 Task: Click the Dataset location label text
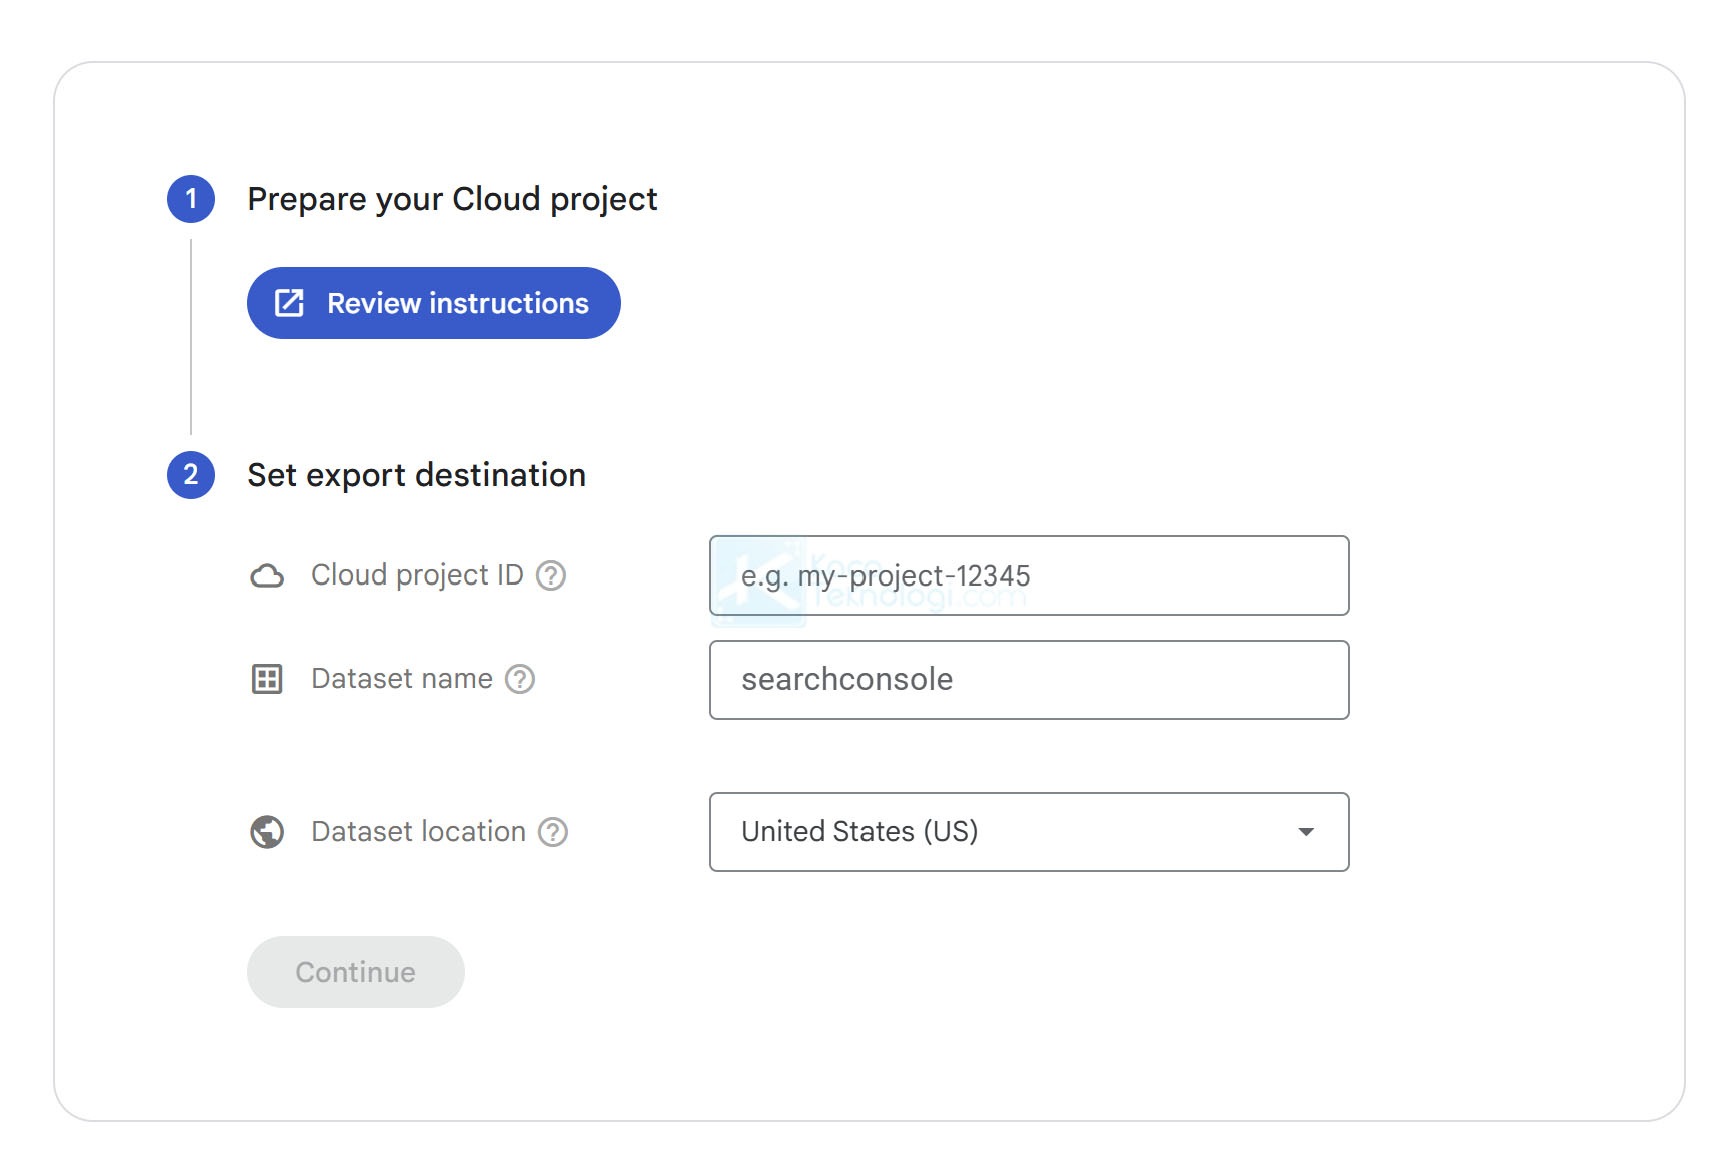418,832
